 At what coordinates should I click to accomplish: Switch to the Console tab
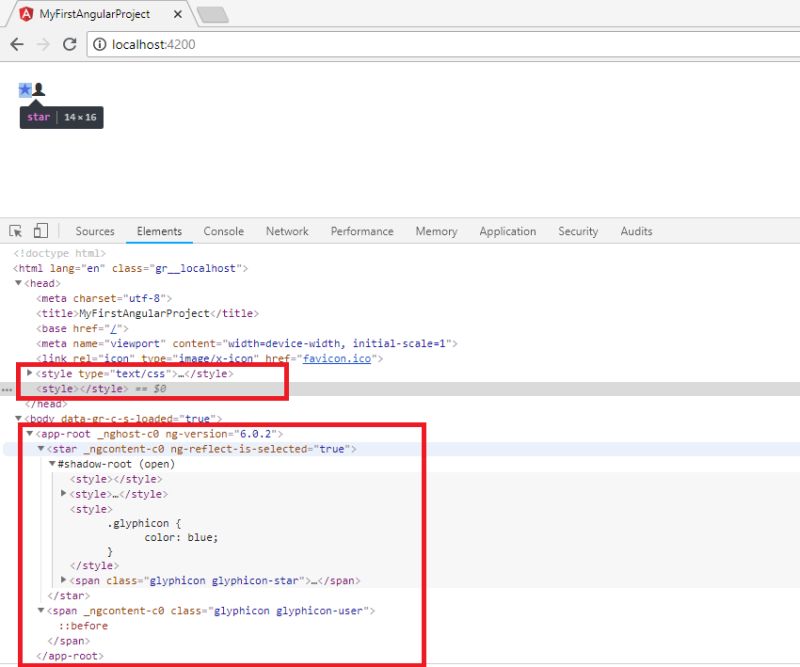point(223,231)
